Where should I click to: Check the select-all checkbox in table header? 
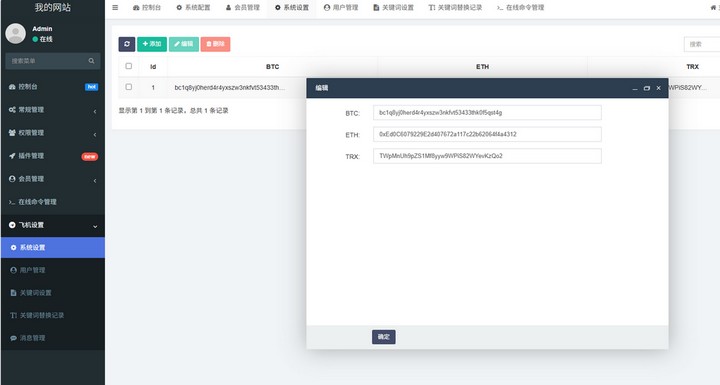tap(129, 66)
